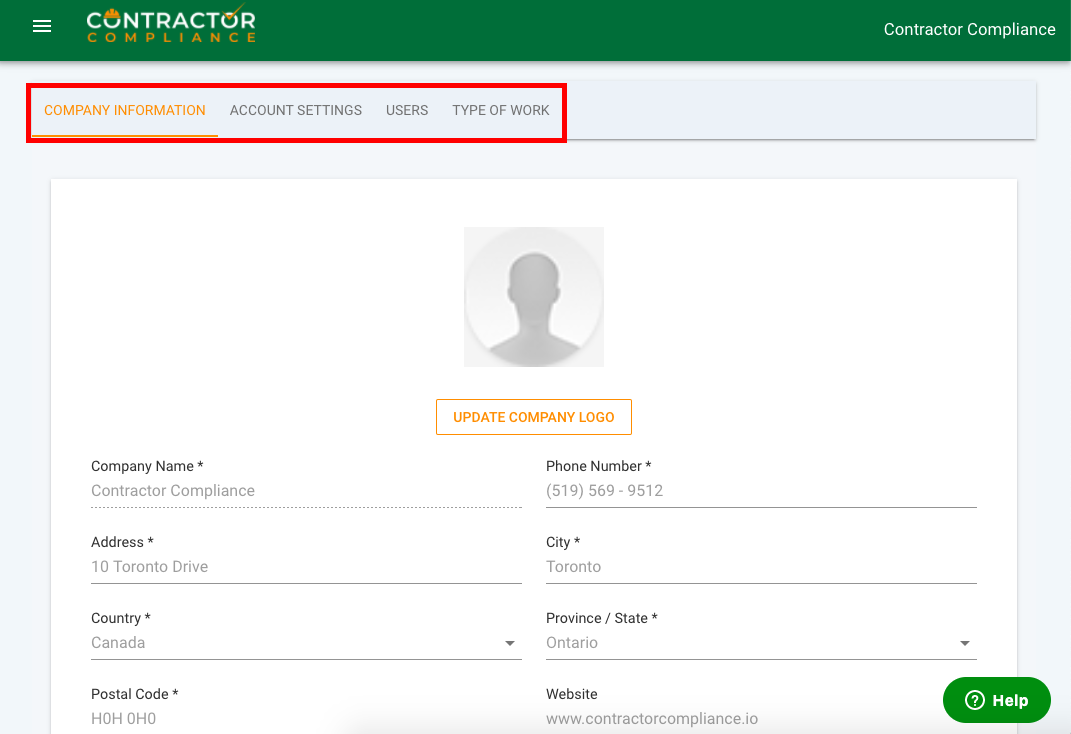Click the Company Name input field
This screenshot has height=734, width=1071.
[x=305, y=491]
